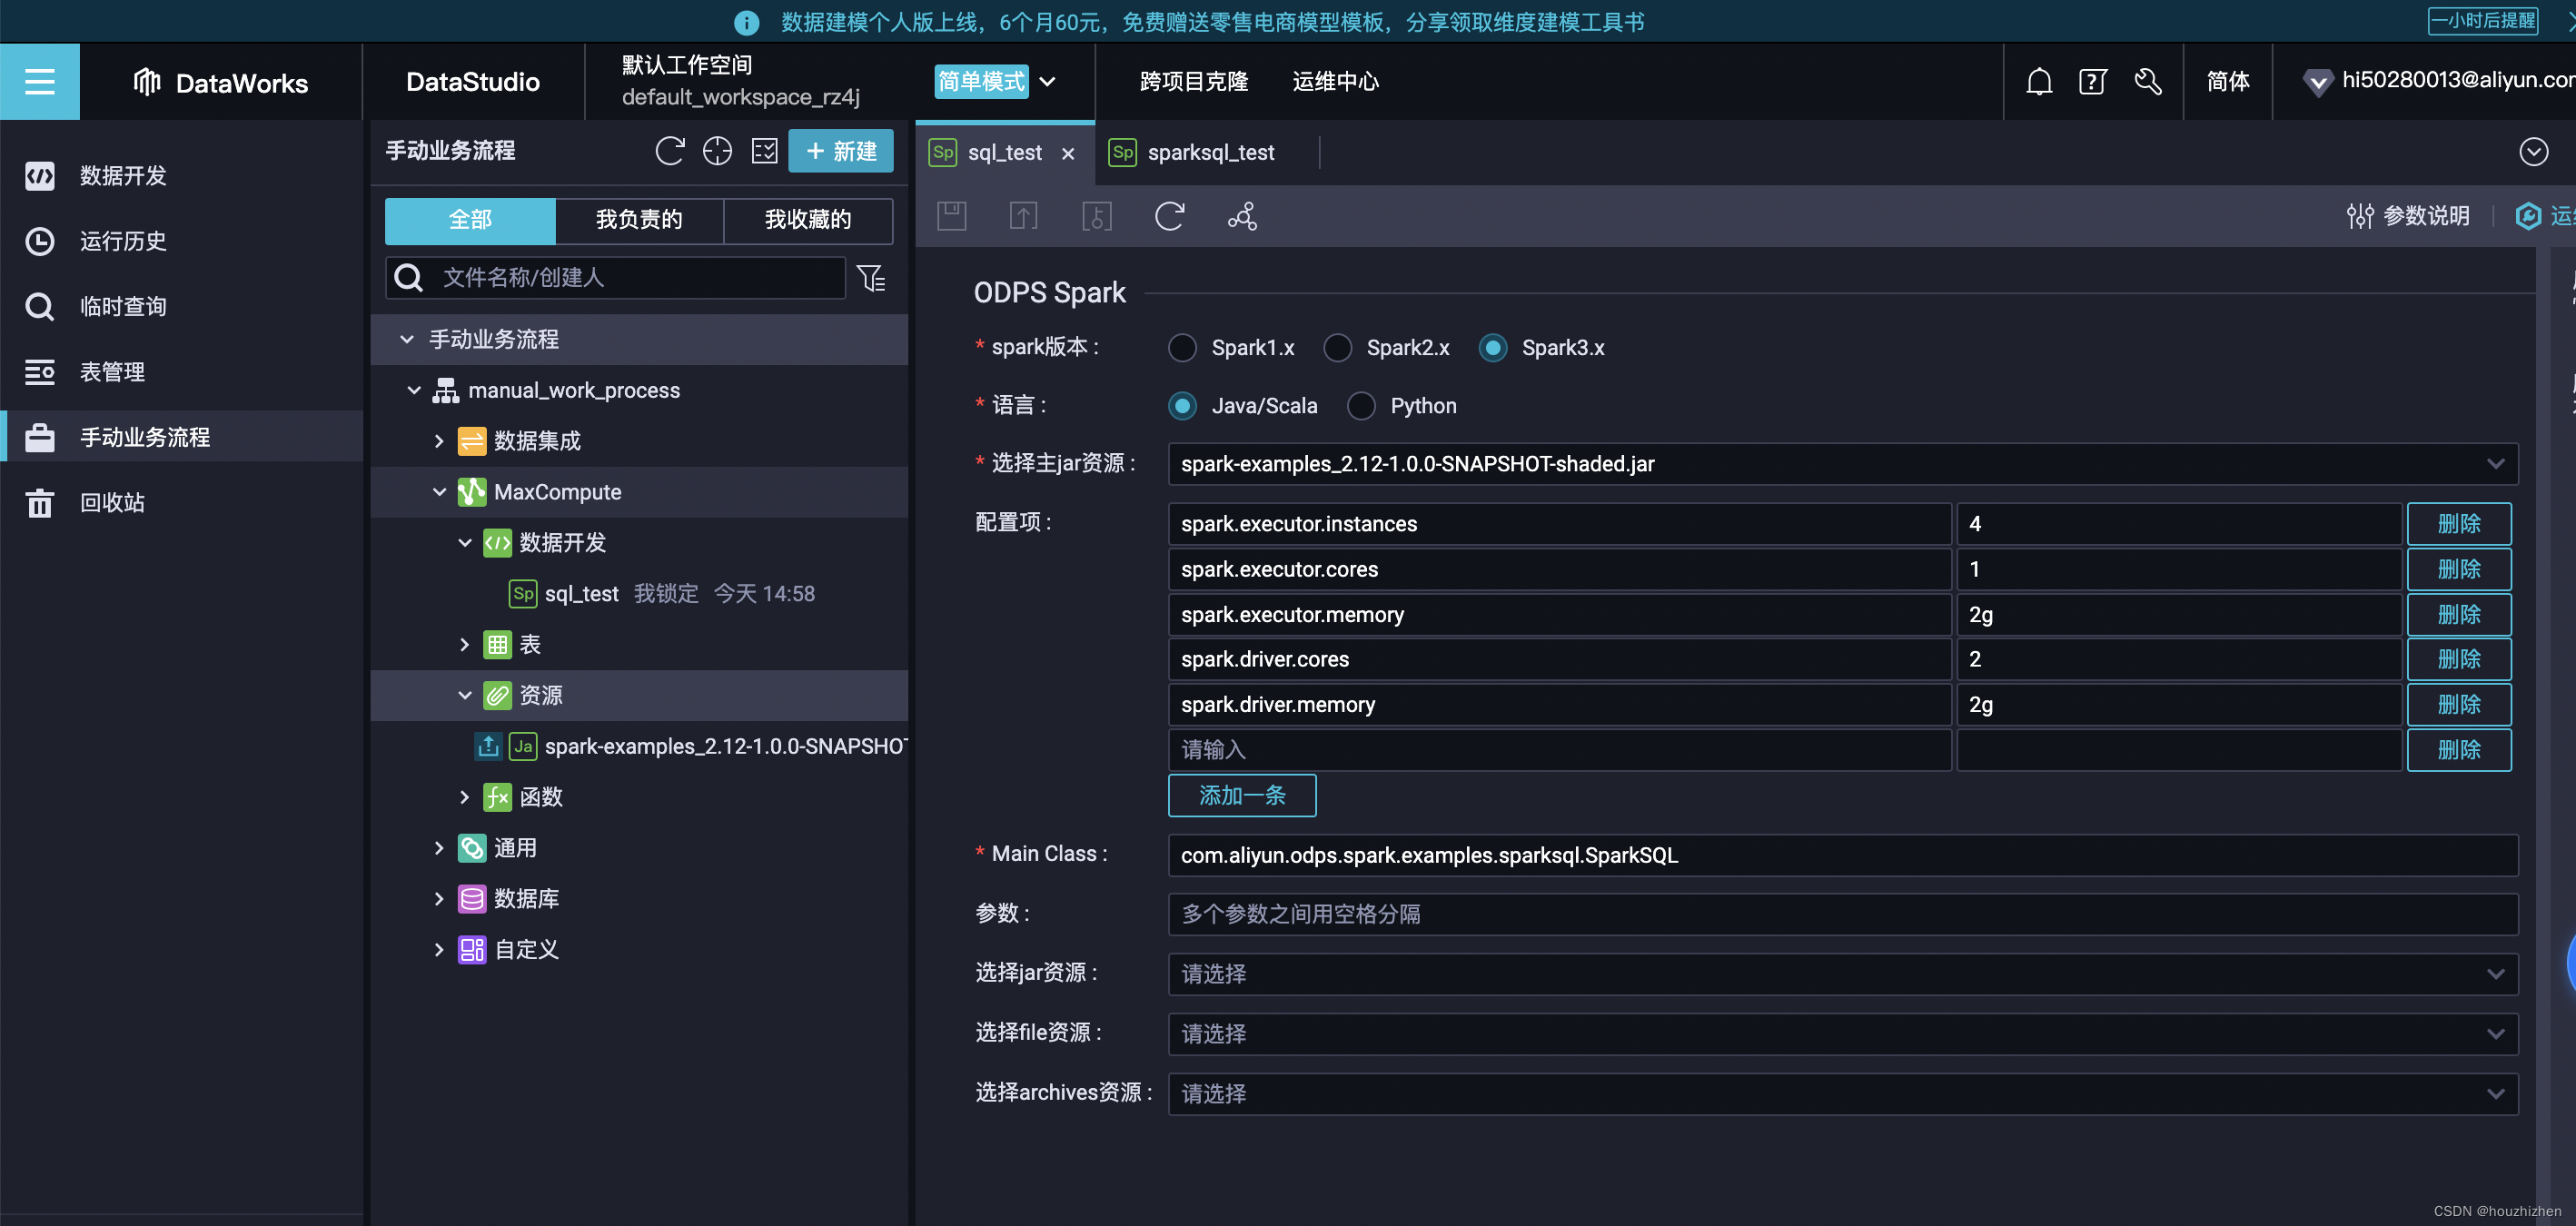Expand 数据库 tree node
The width and height of the screenshot is (2576, 1226).
[x=439, y=899]
